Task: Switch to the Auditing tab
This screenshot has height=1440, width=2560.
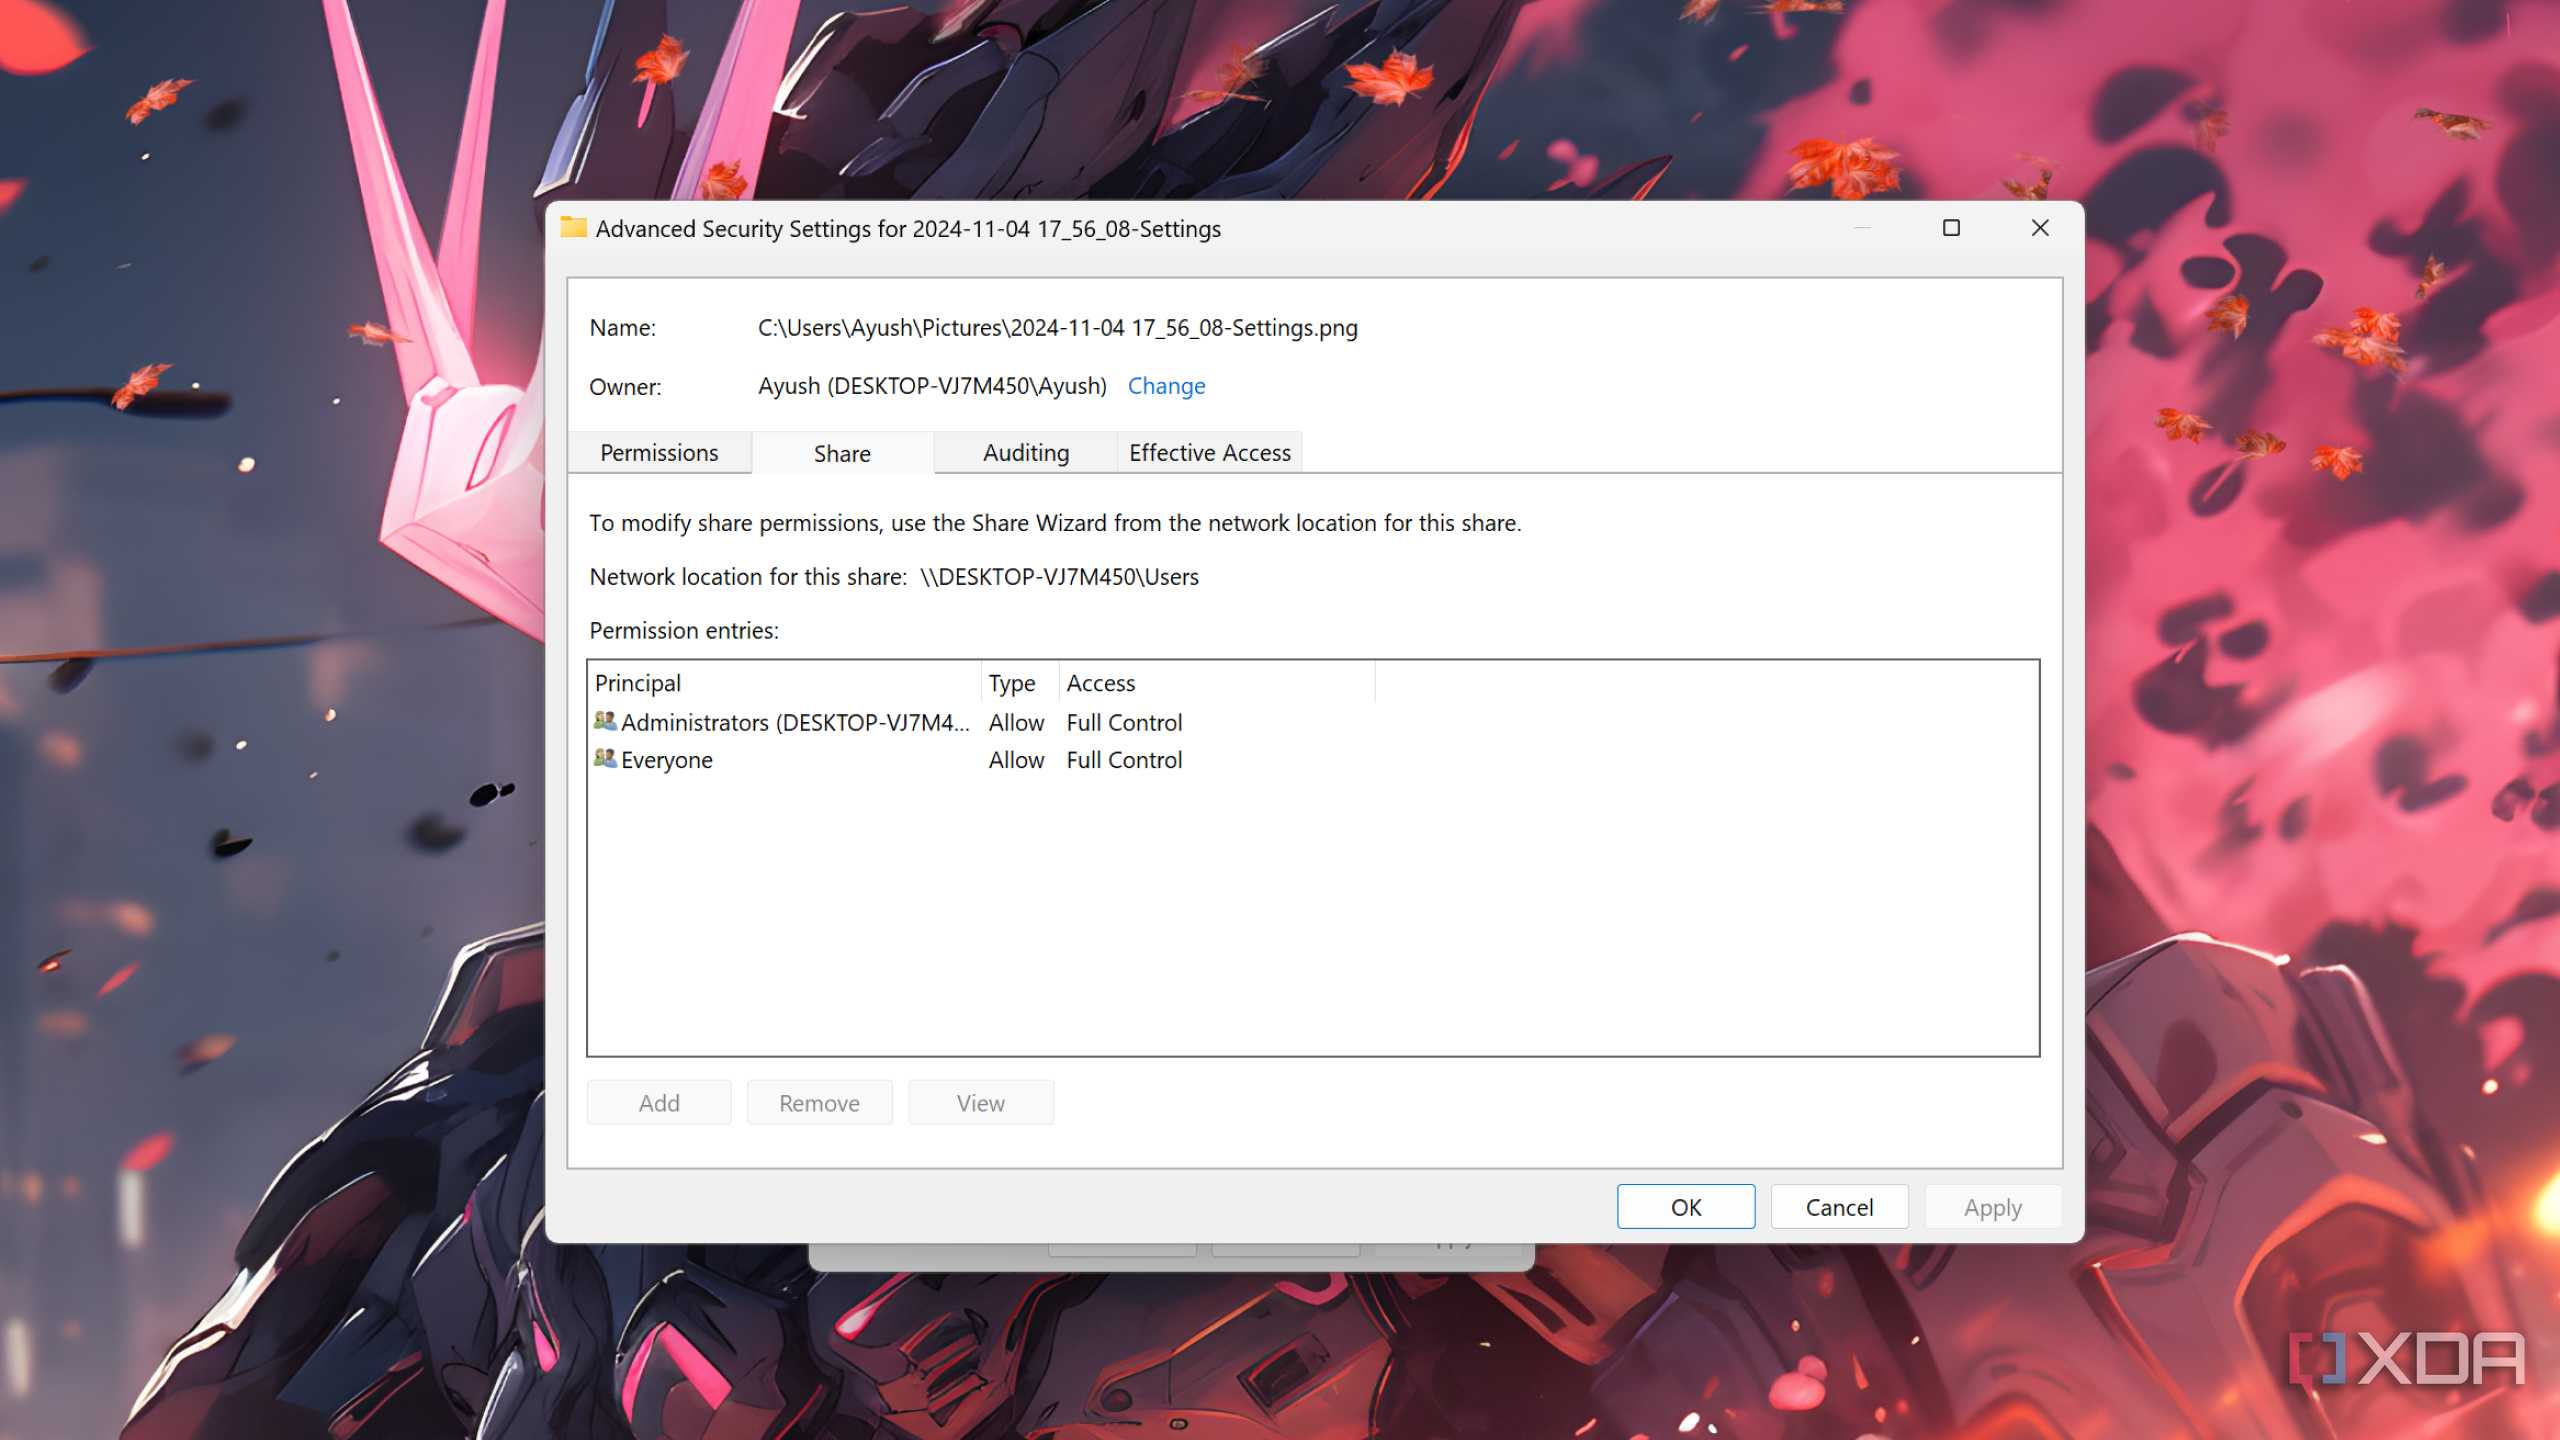Action: 1026,453
